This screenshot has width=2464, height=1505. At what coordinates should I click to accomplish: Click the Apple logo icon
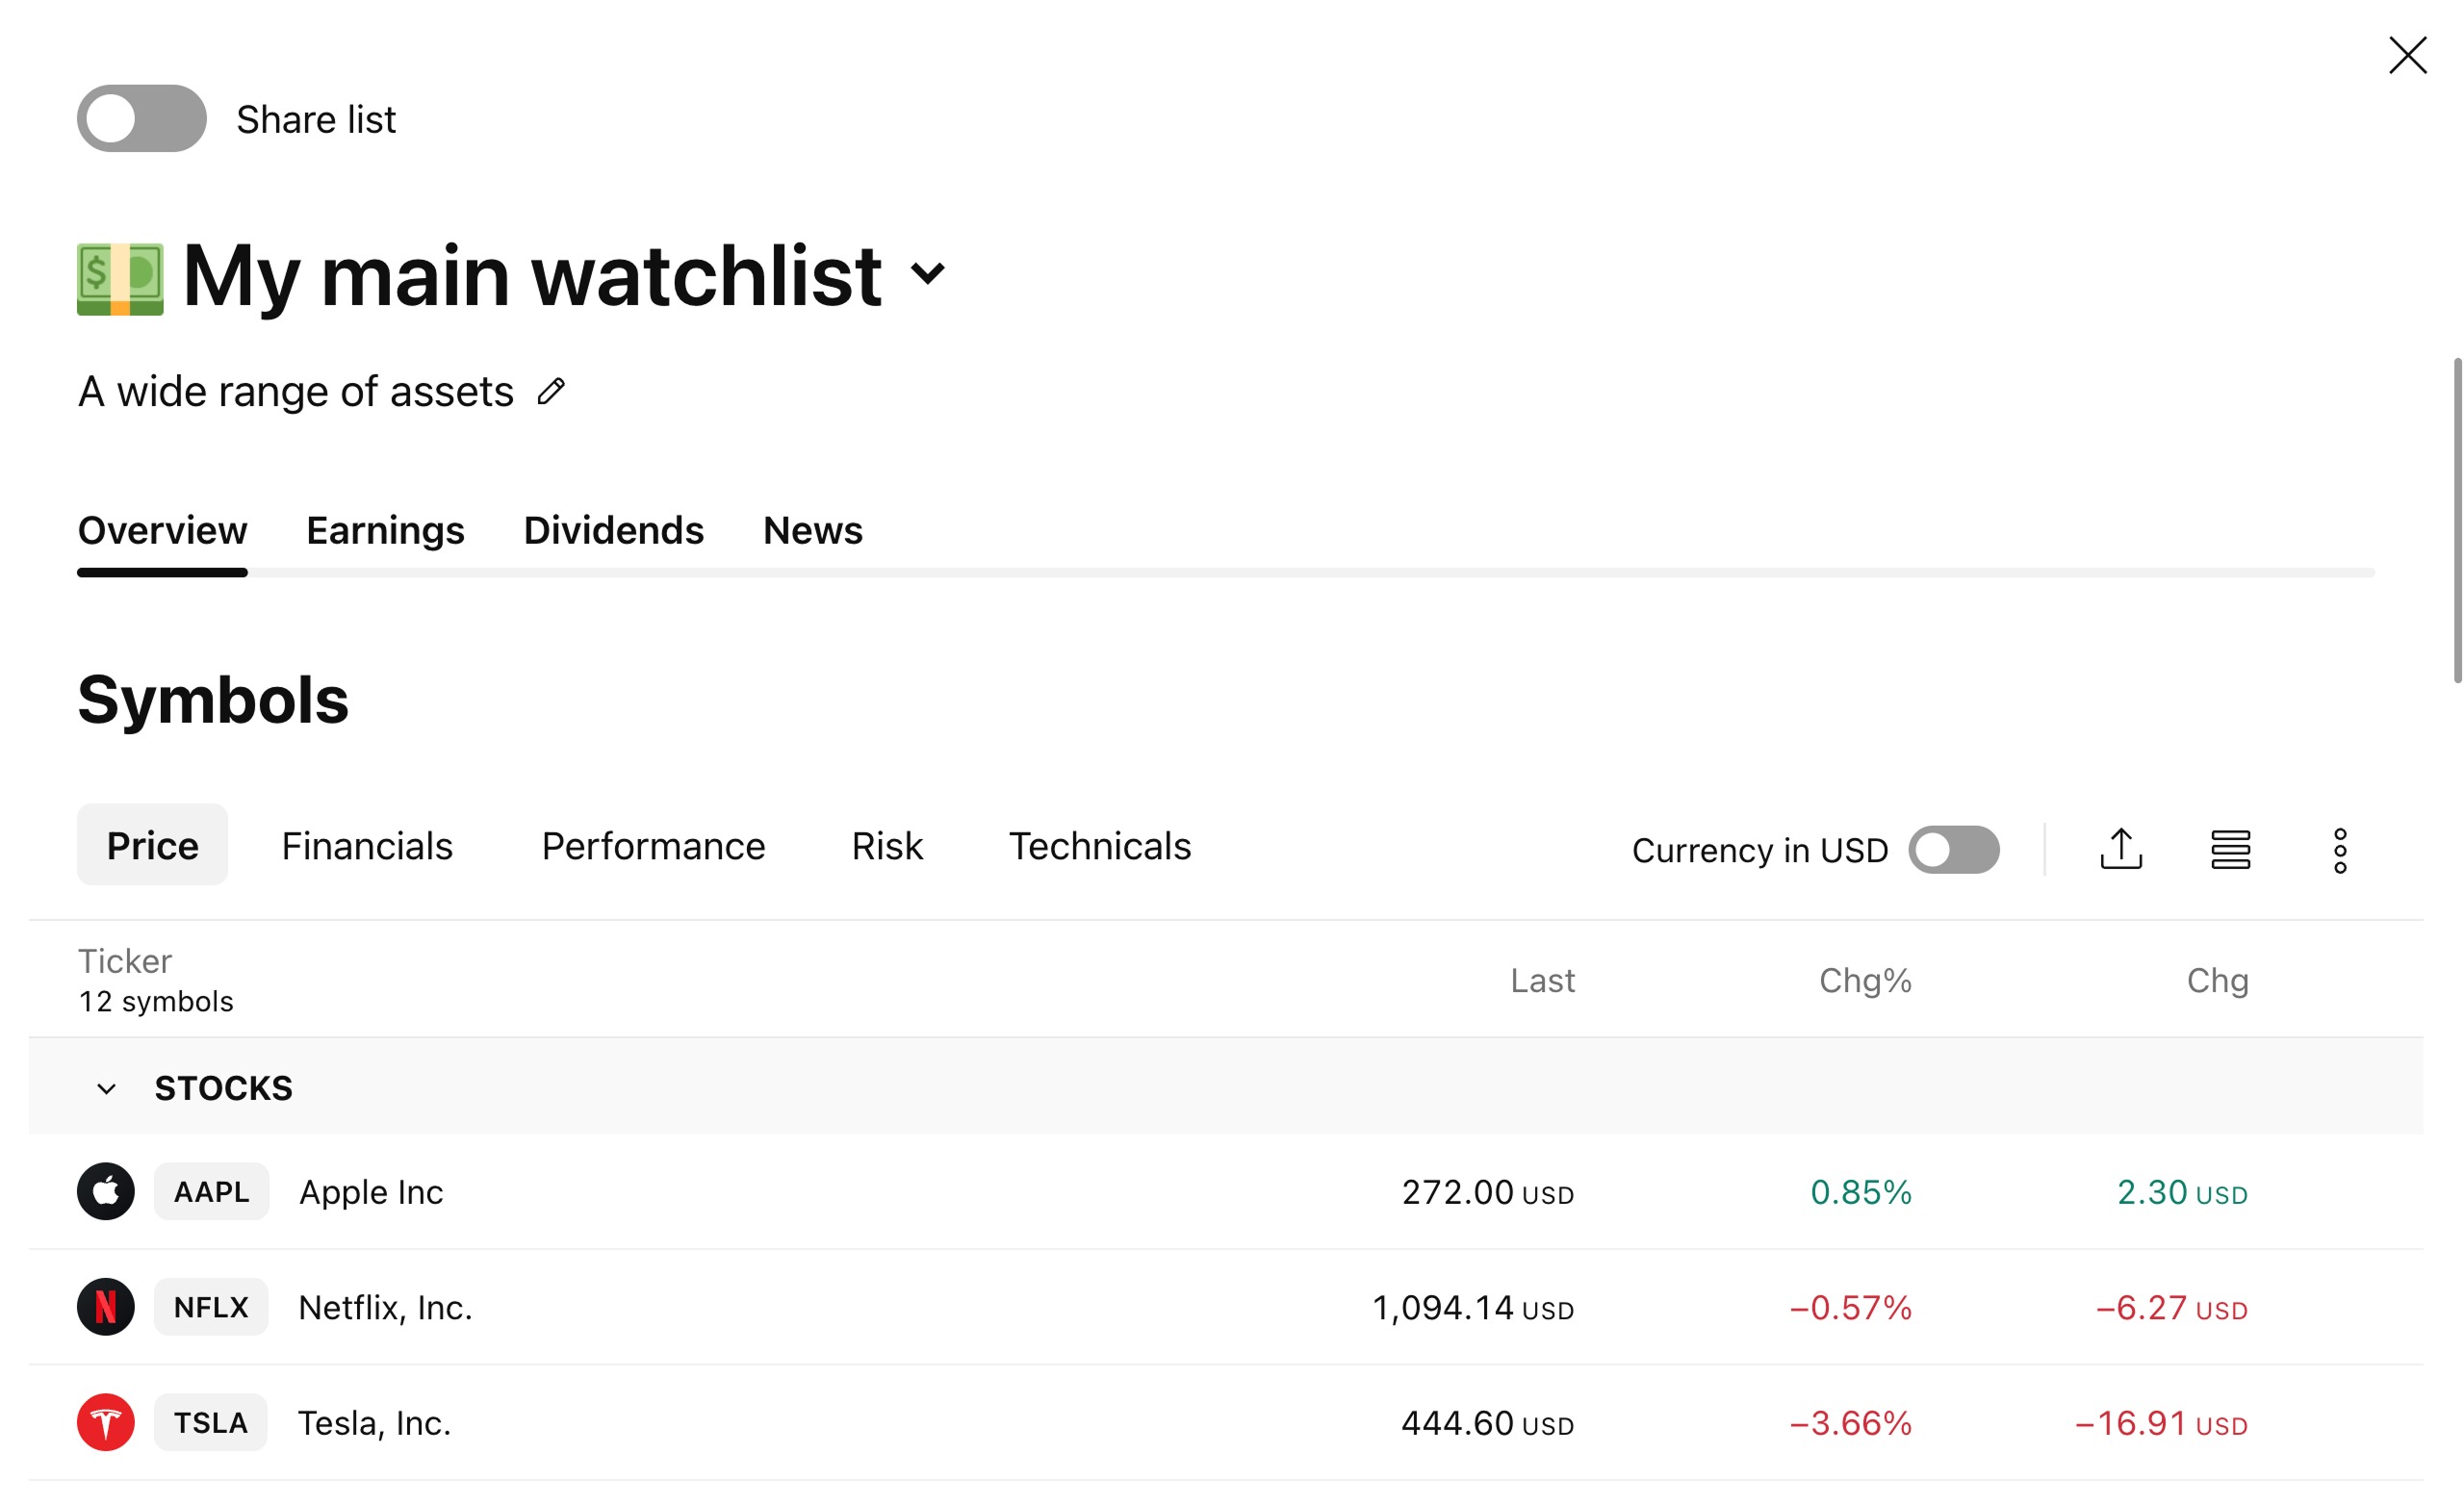[106, 1191]
